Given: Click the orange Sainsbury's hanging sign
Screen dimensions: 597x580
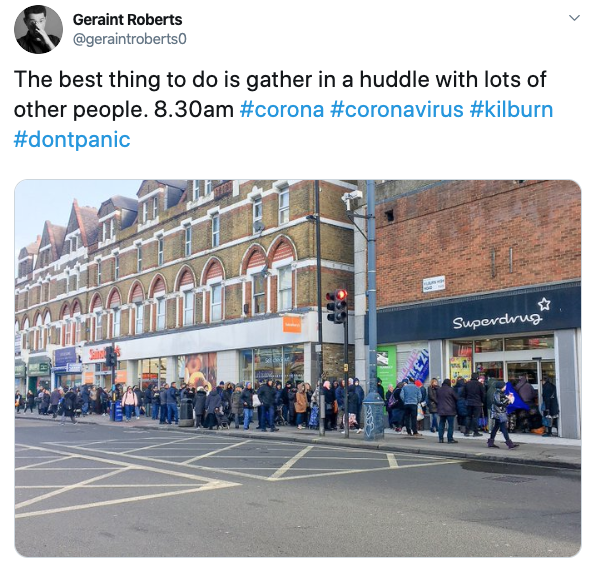Looking at the screenshot, I should (x=292, y=324).
